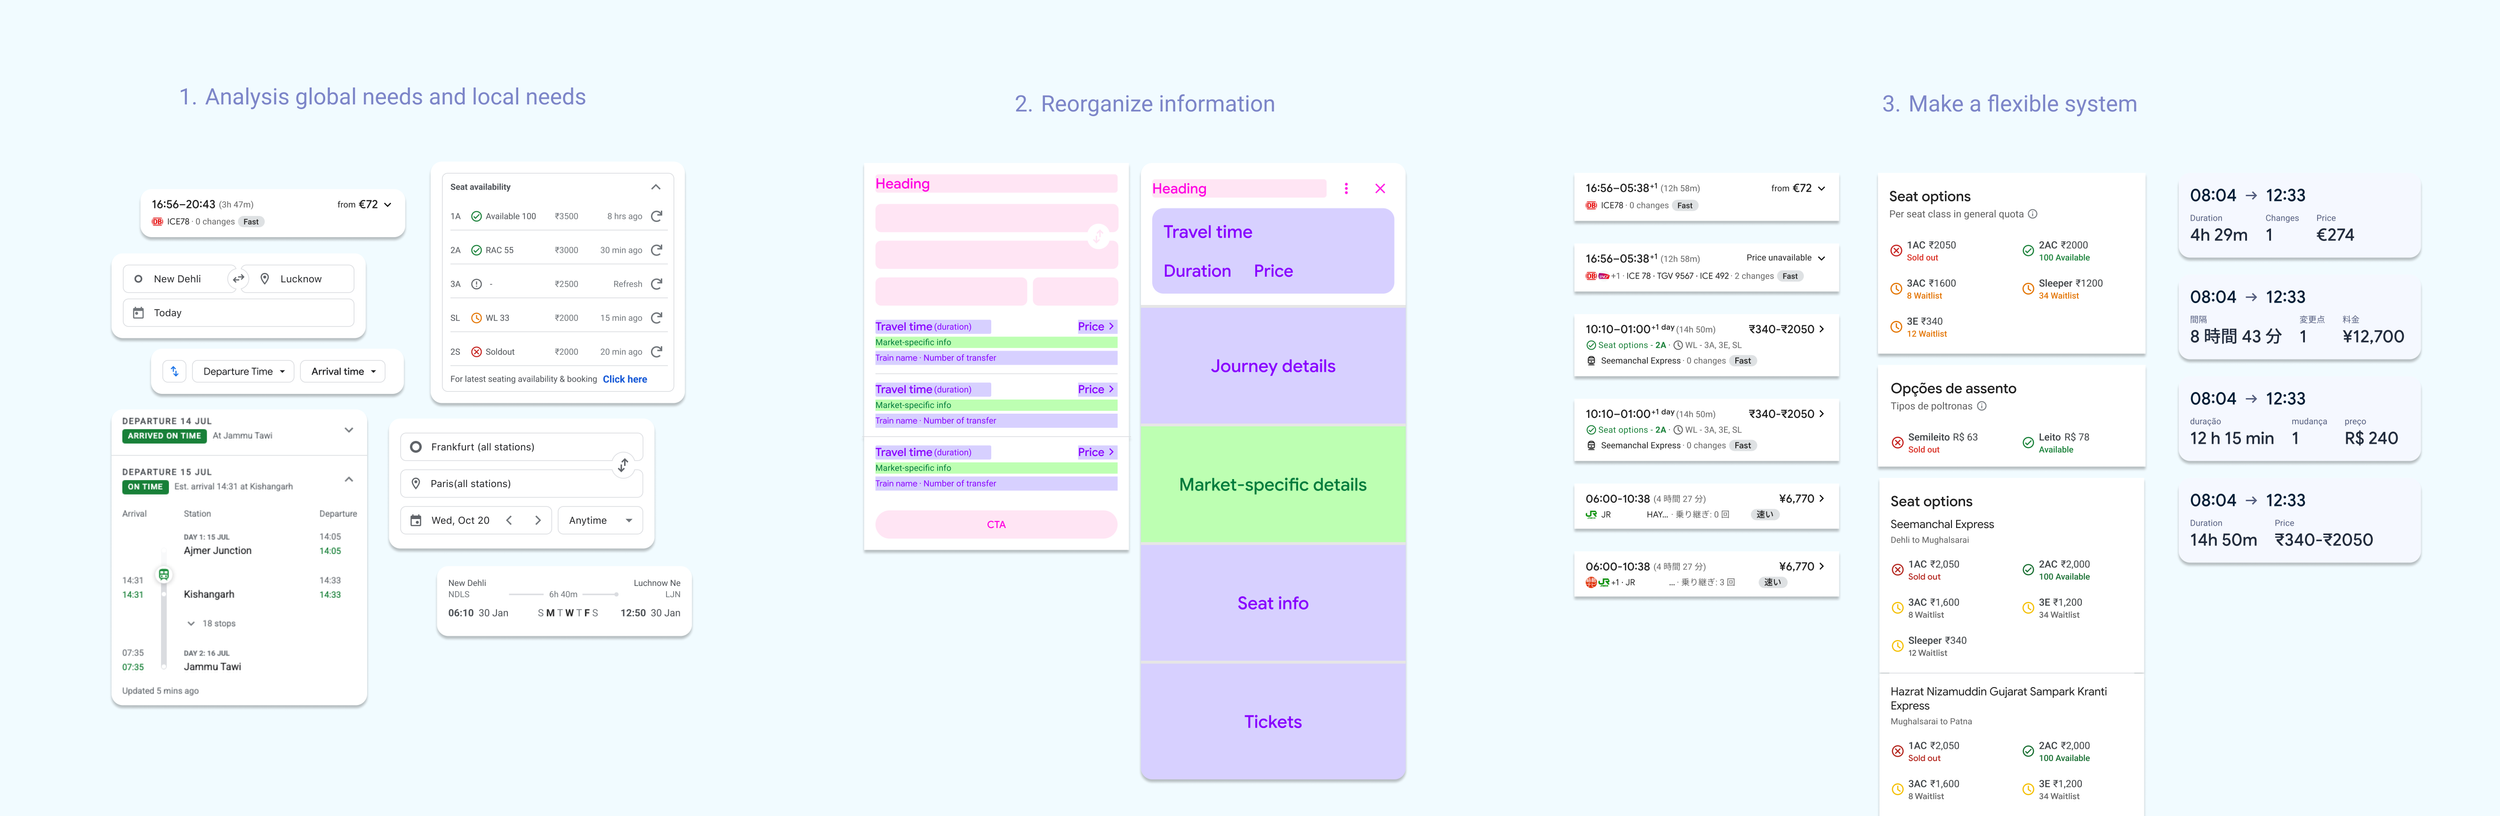Open the Departure Time dropdown
The image size is (2500, 816).
tap(243, 371)
